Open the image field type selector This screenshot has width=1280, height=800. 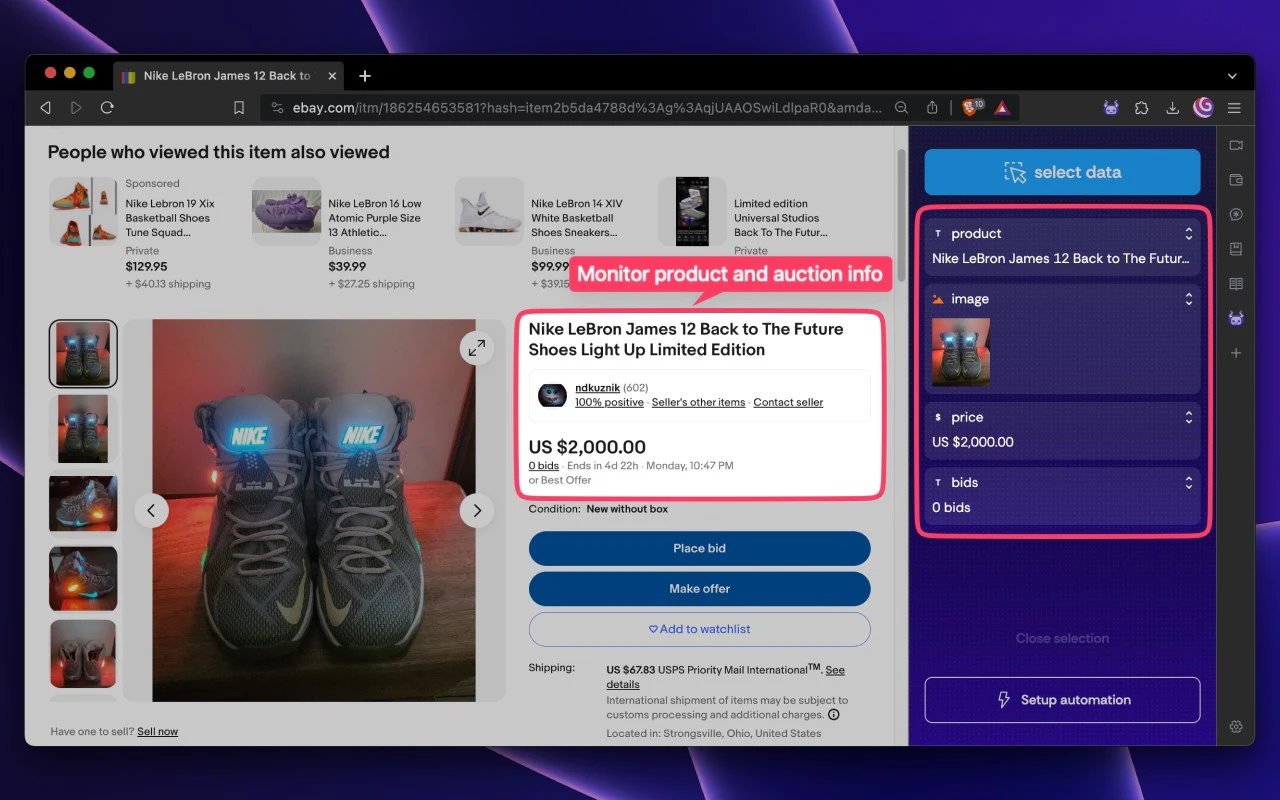(x=1188, y=299)
